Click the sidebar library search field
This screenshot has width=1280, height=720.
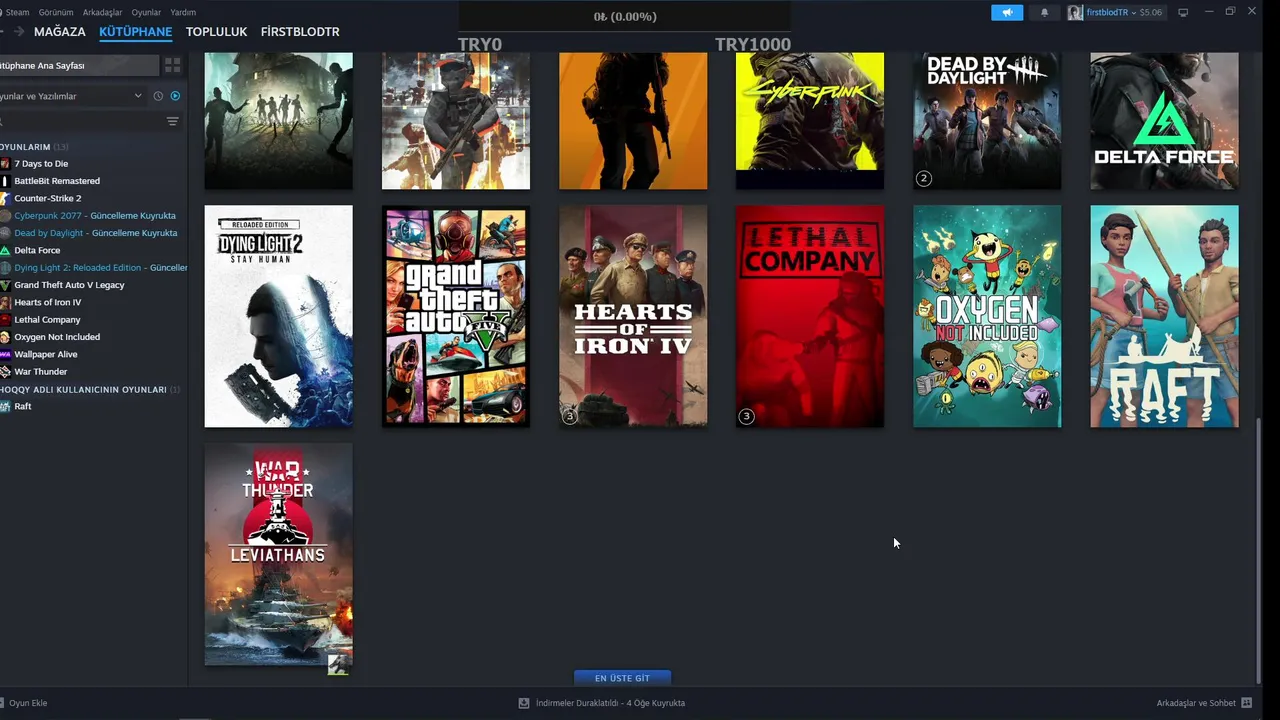(x=80, y=121)
